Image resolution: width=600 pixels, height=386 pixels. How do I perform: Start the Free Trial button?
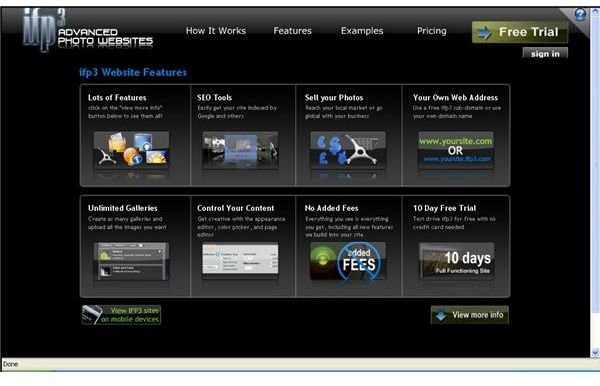520,32
